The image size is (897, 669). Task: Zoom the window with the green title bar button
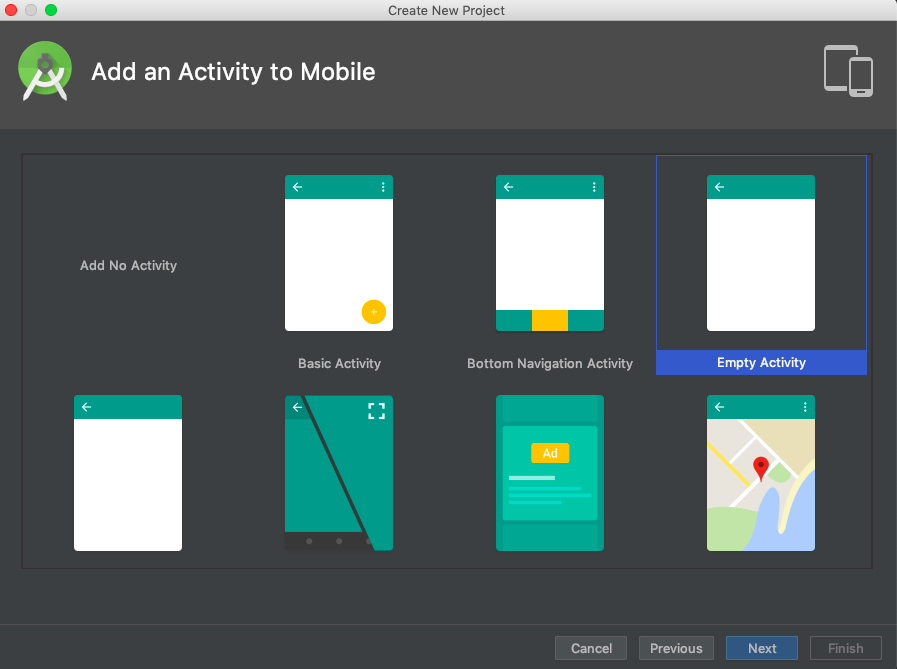tap(51, 10)
